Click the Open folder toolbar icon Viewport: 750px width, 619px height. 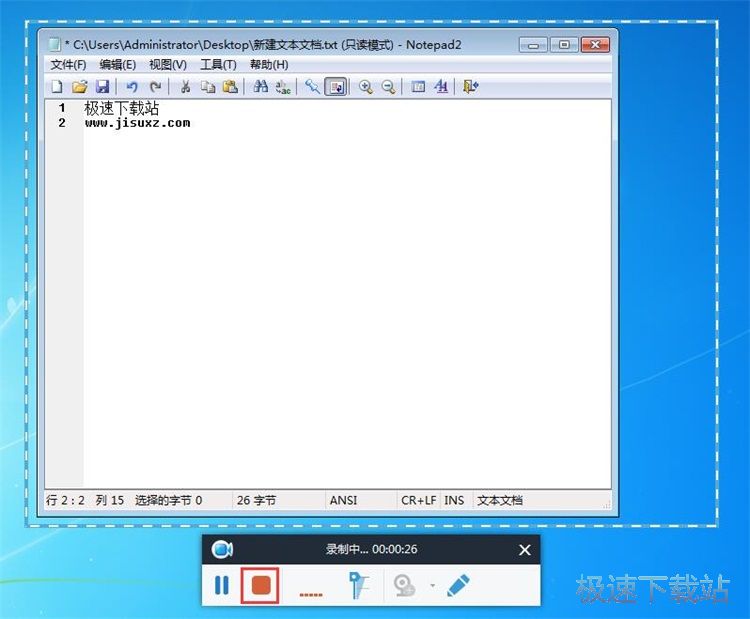point(80,87)
